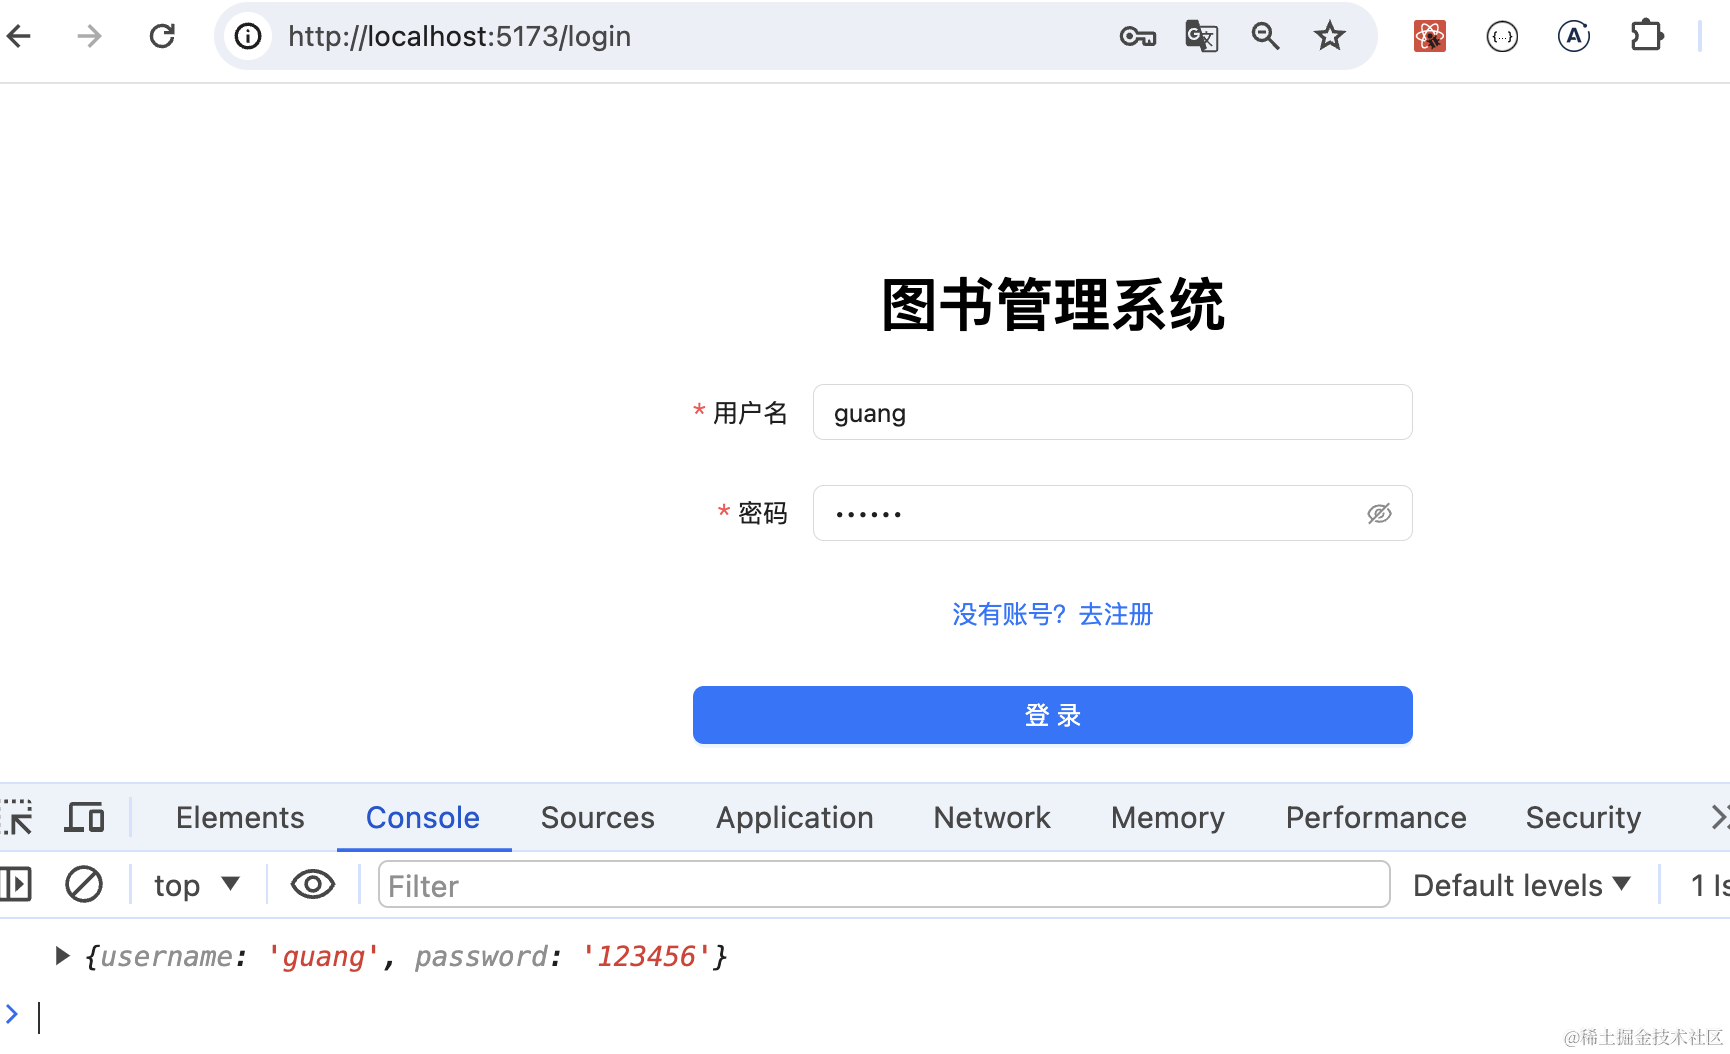Open the top JavaScript context dropdown

pyautogui.click(x=196, y=885)
